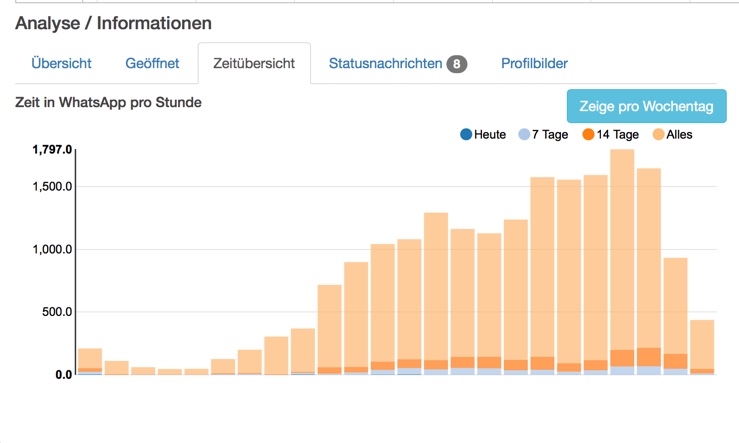
Task: Click the Statusnachrichten badge showing 8
Action: [x=457, y=64]
